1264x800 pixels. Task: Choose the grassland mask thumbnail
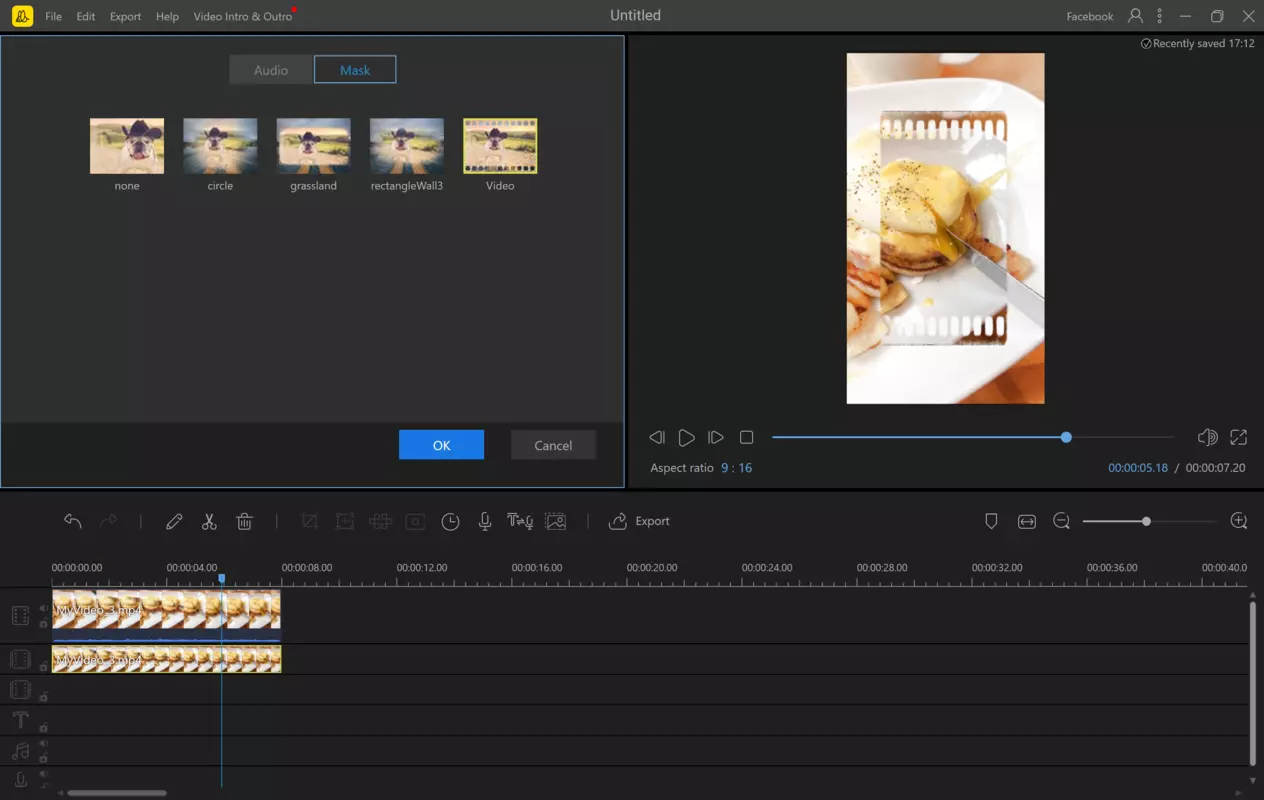pos(313,146)
